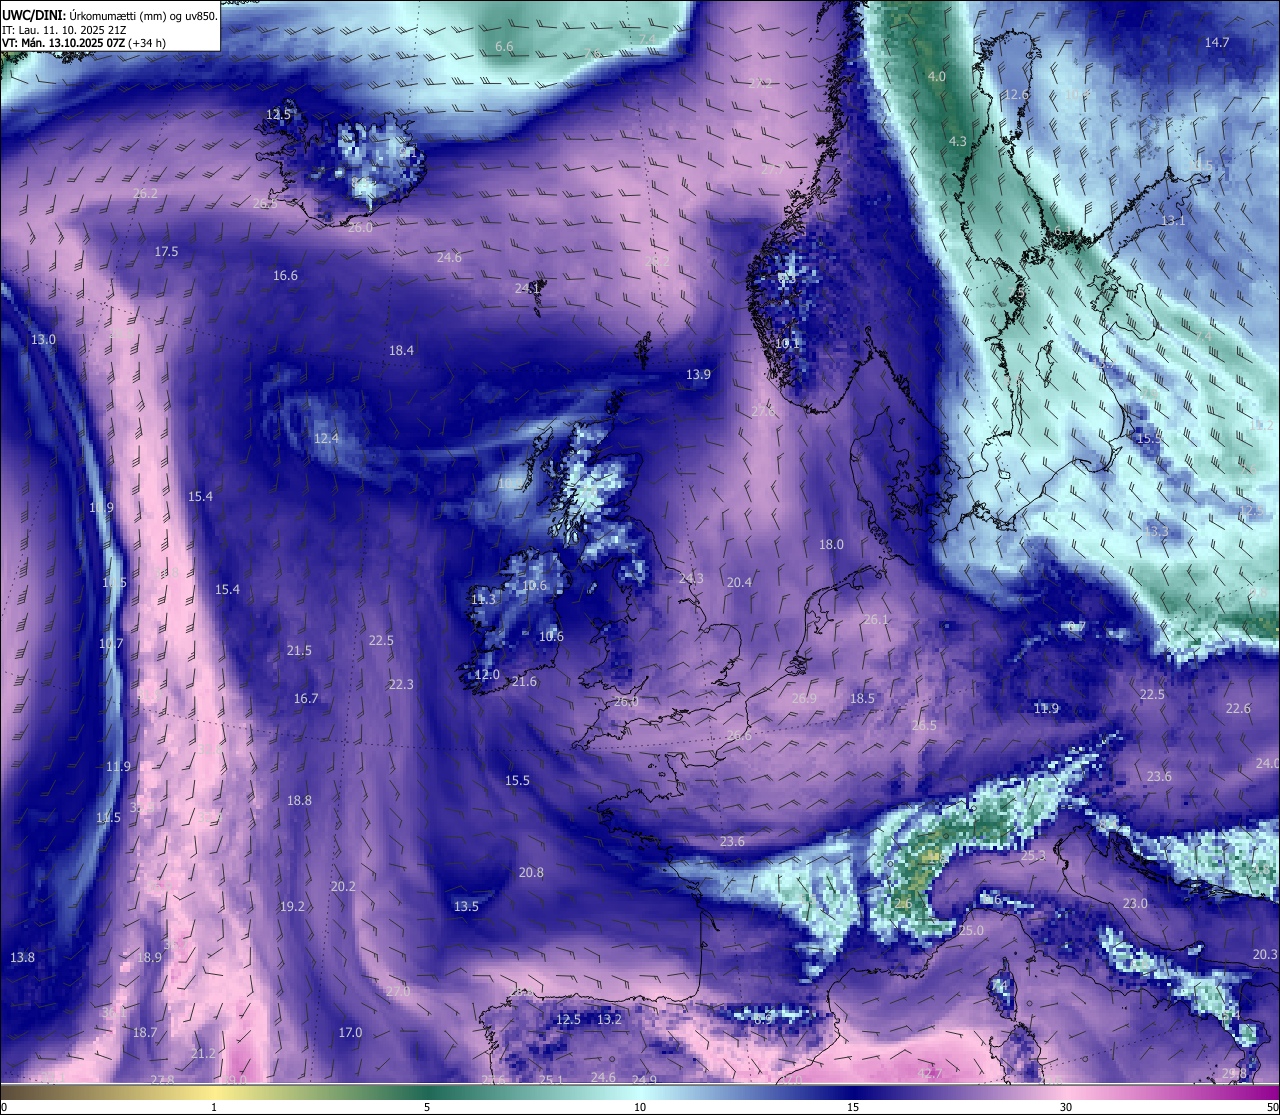Viewport: 1280px width, 1115px height.
Task: Select the 13.0 value label
Action: (x=43, y=339)
